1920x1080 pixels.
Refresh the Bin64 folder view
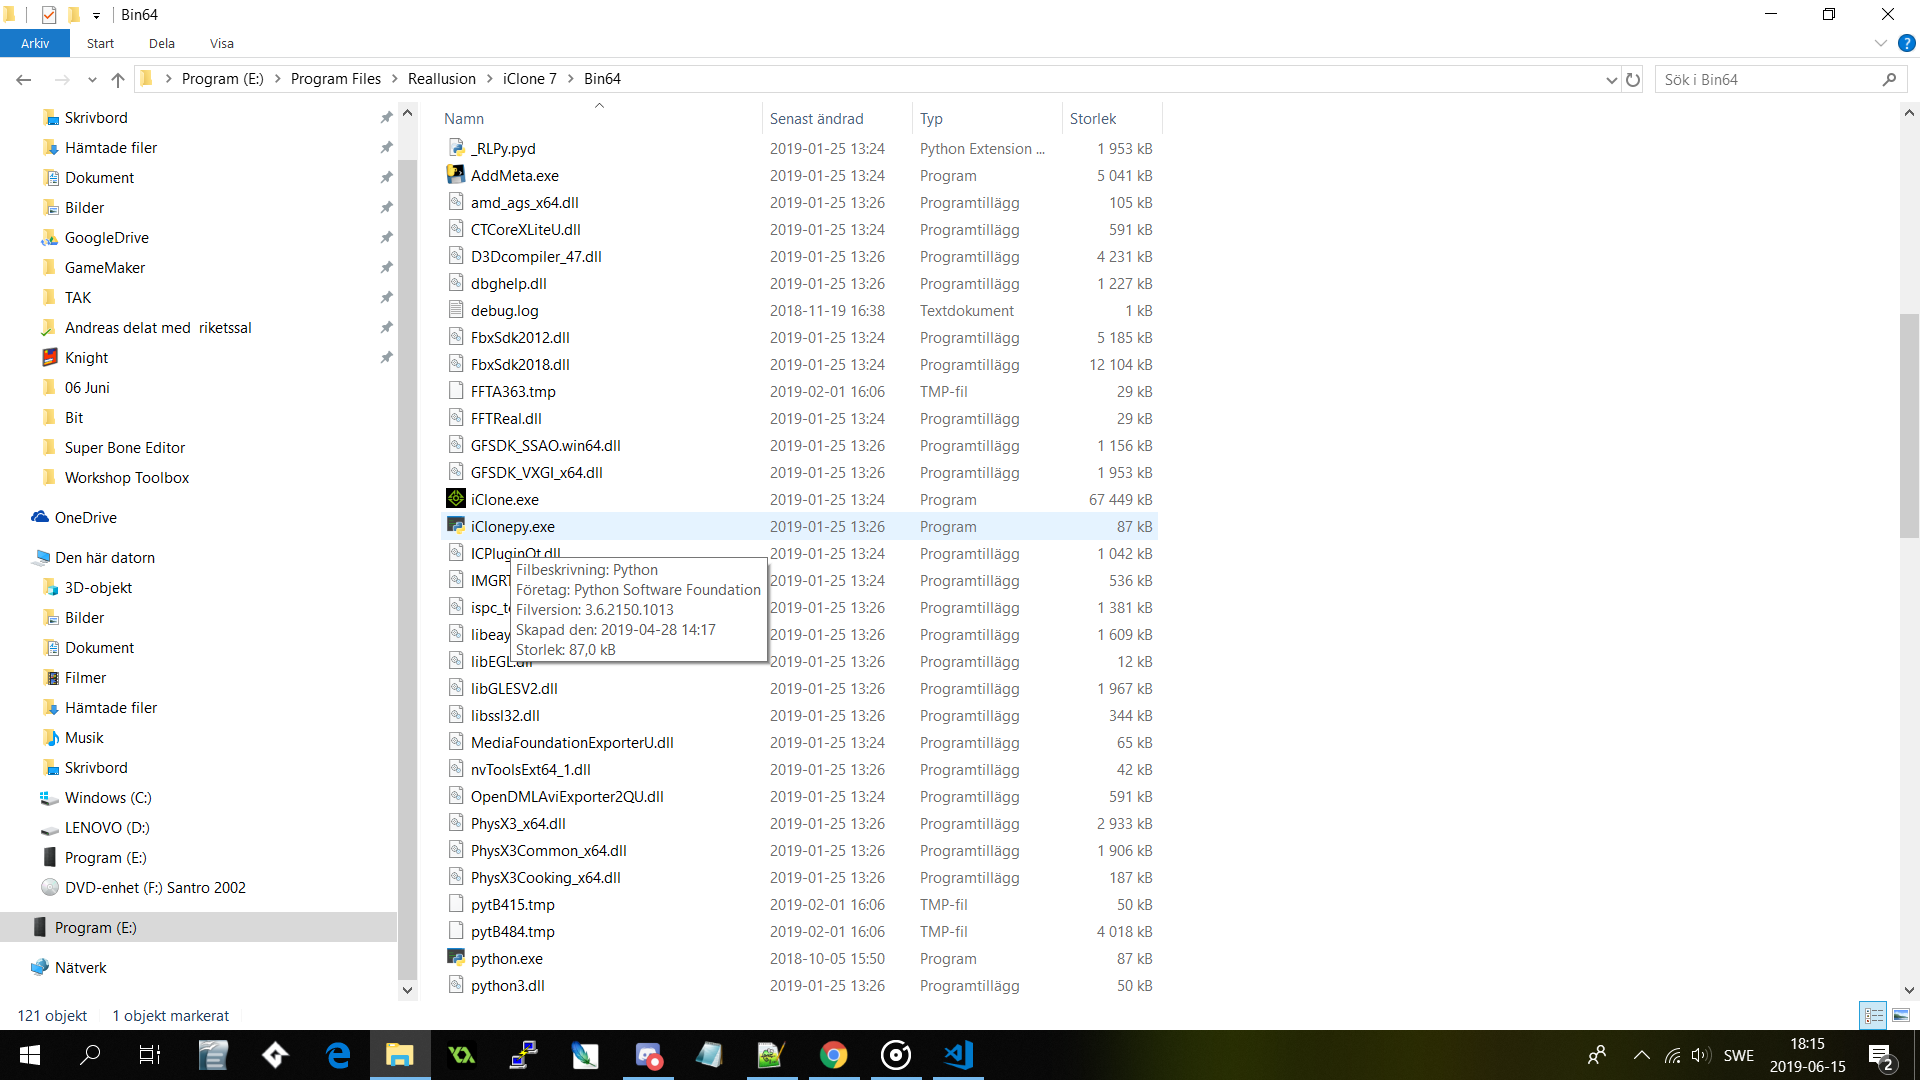tap(1633, 79)
